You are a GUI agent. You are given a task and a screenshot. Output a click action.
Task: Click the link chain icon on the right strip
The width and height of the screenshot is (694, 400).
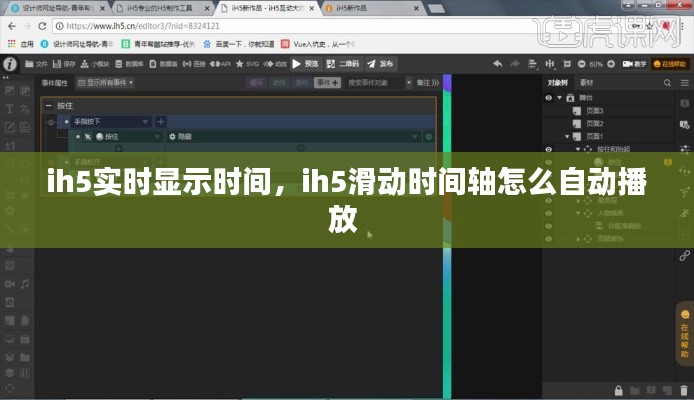(x=685, y=255)
